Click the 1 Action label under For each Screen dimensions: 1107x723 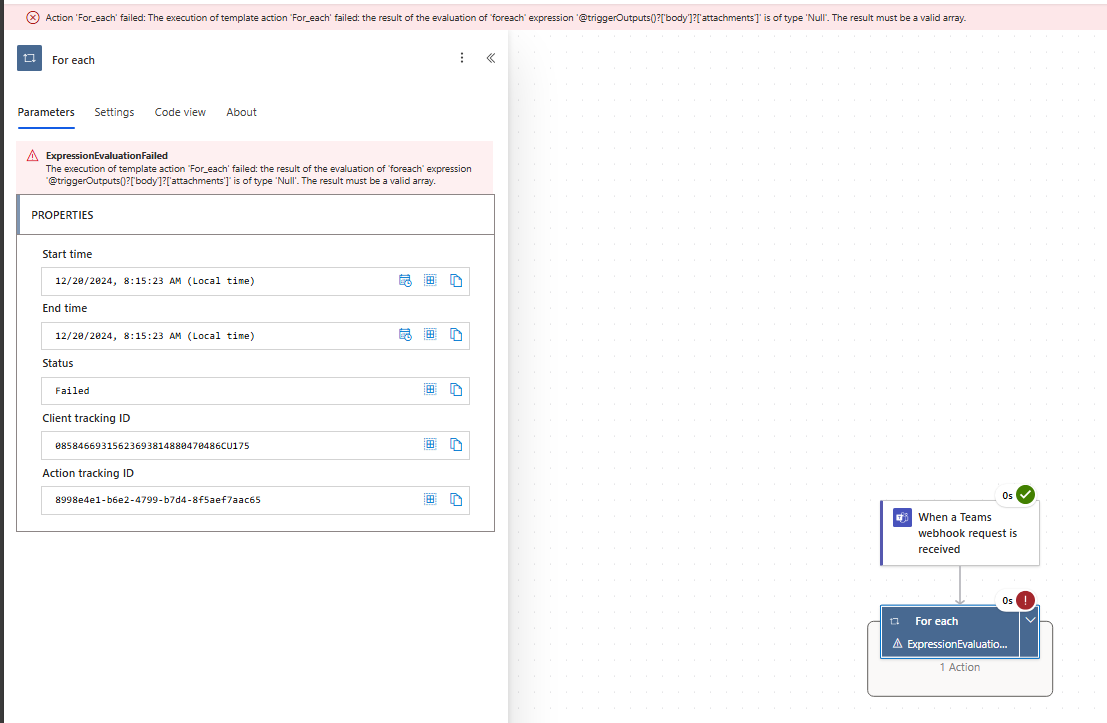point(959,667)
